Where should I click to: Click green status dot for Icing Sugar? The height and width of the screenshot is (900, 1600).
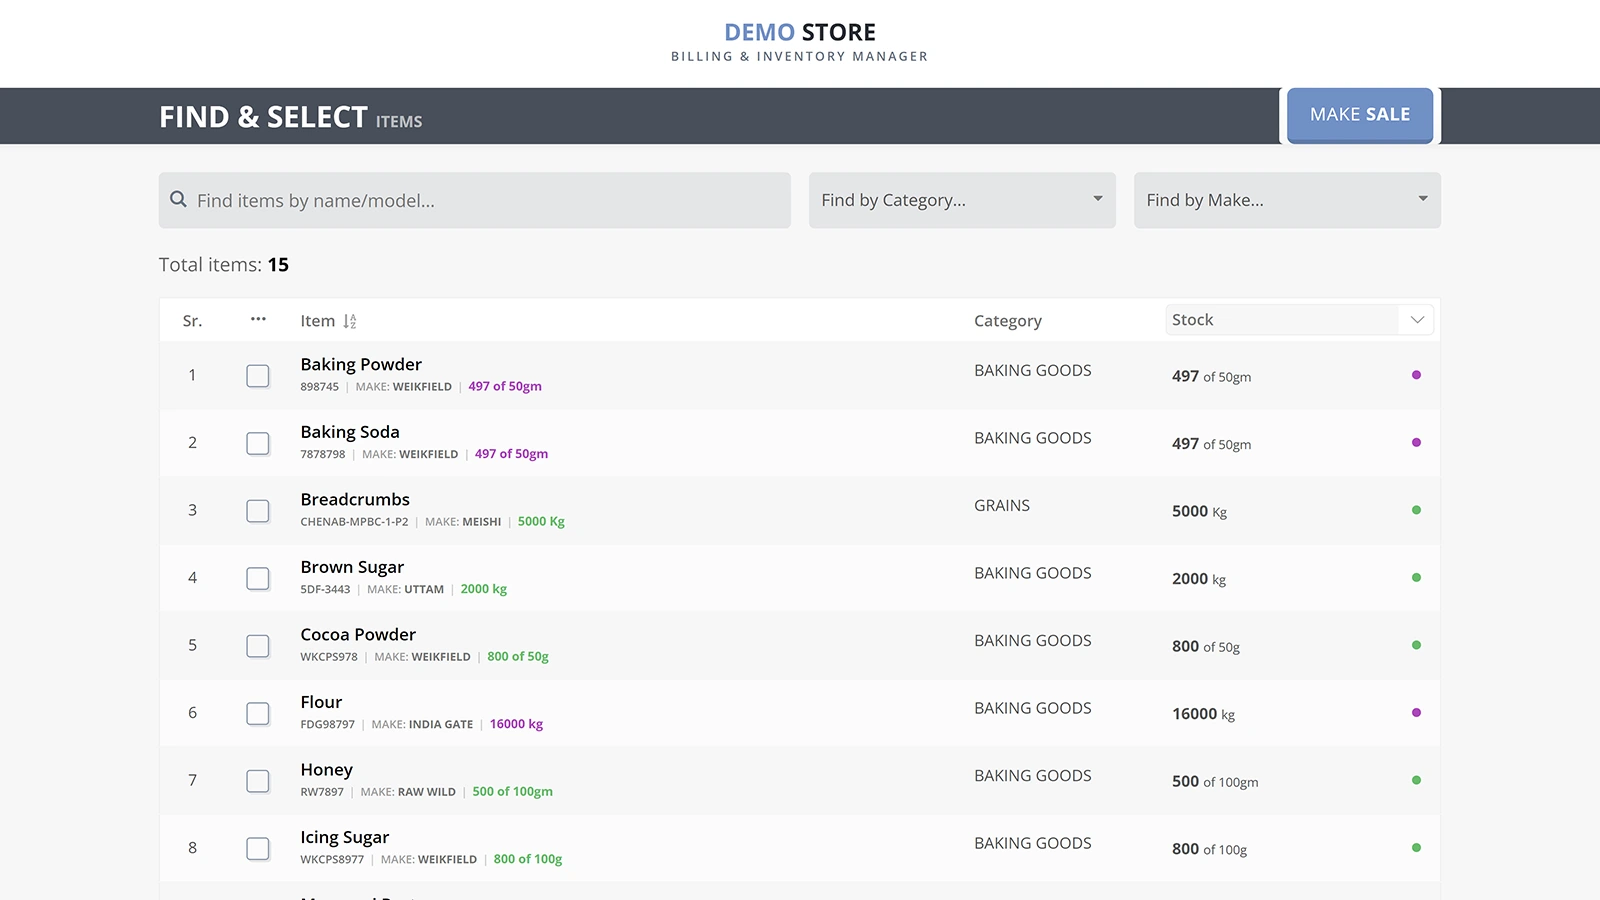(1416, 848)
